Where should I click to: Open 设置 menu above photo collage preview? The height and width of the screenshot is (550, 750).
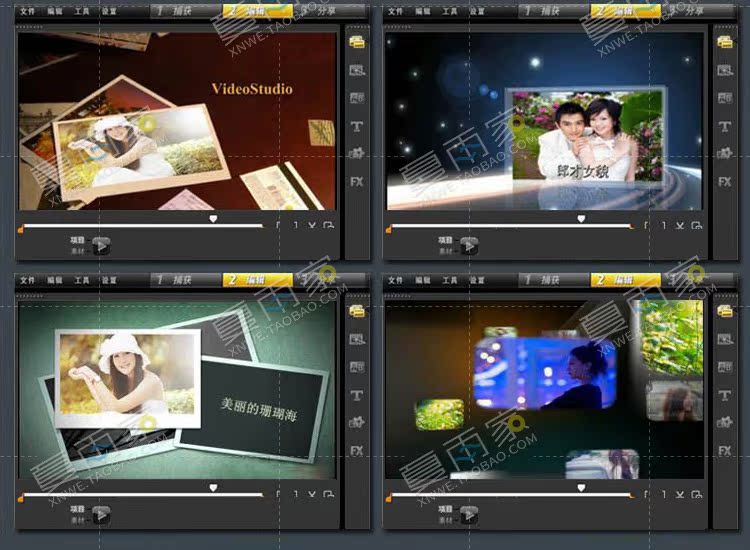point(477,280)
